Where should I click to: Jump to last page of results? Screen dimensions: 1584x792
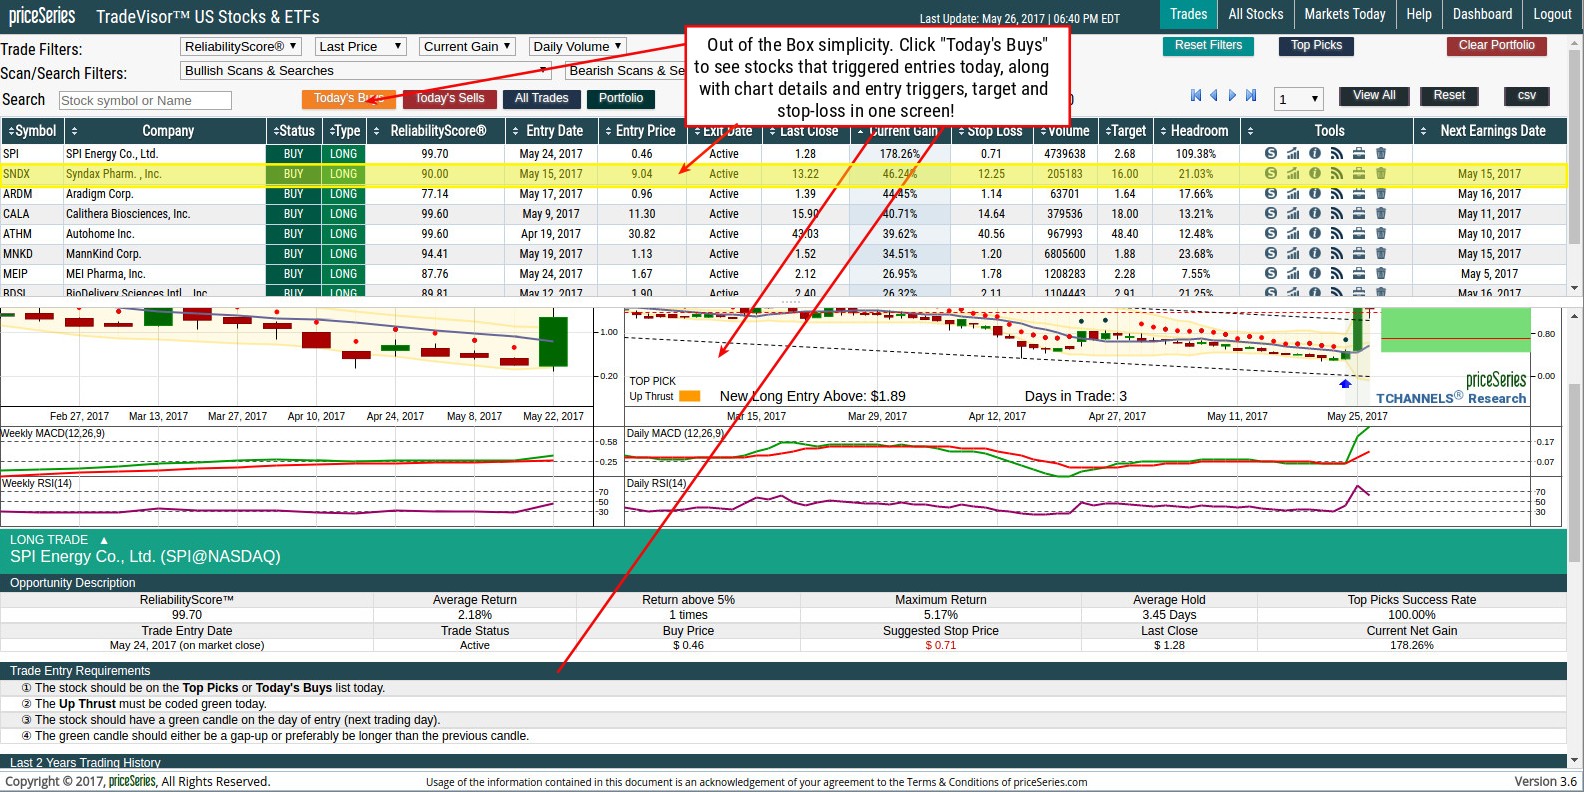(x=1251, y=96)
